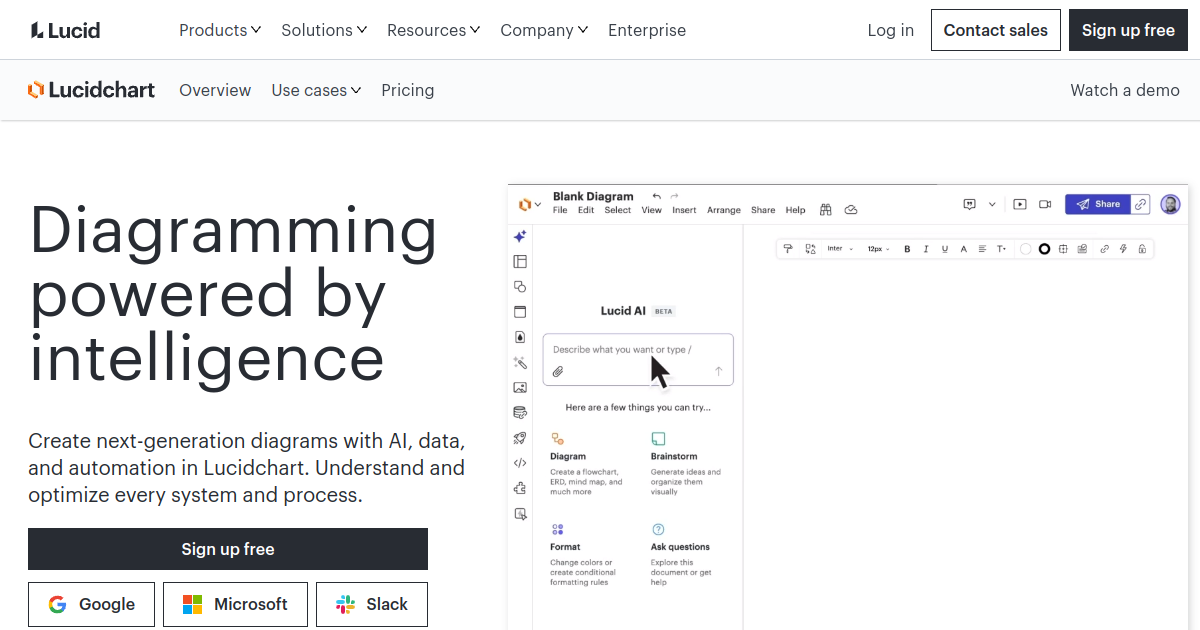Image resolution: width=1200 pixels, height=630 pixels.
Task: Click the white fill color swatch
Action: coord(1025,249)
